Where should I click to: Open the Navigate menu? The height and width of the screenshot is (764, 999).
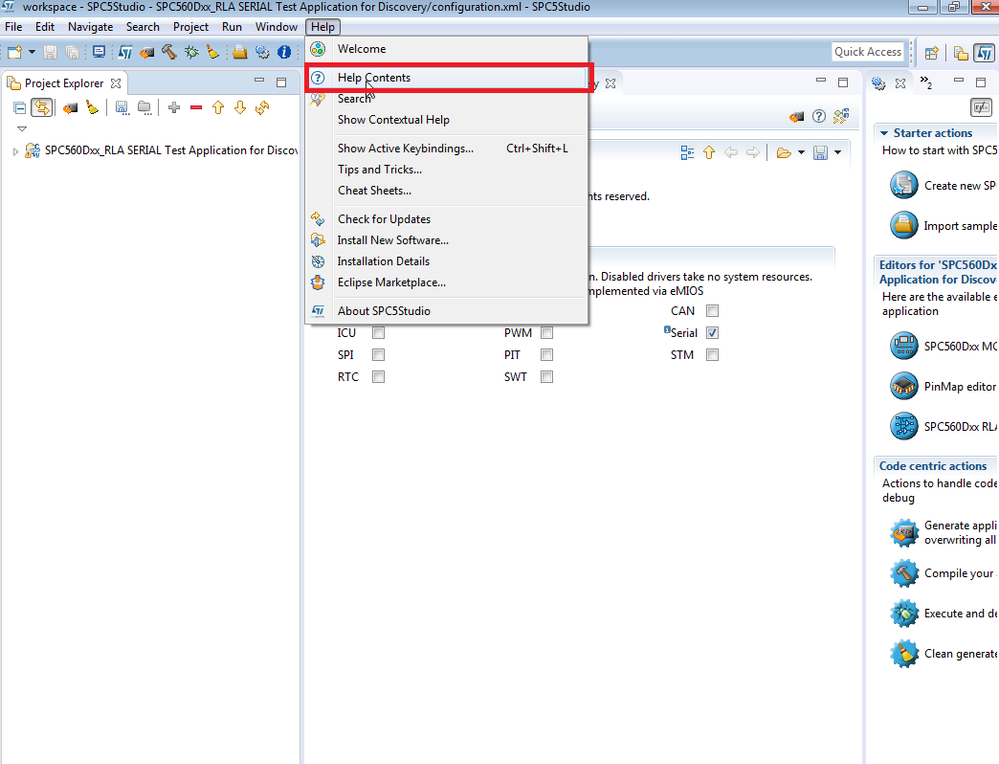(x=90, y=27)
